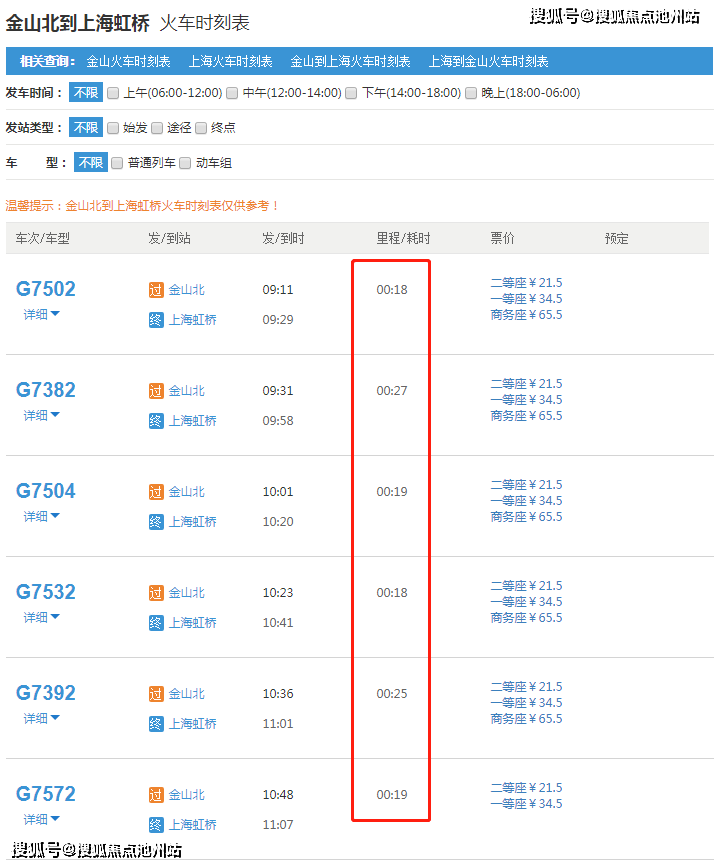Click the 过 icon in G7532 row
714x867 pixels.
click(x=156, y=593)
